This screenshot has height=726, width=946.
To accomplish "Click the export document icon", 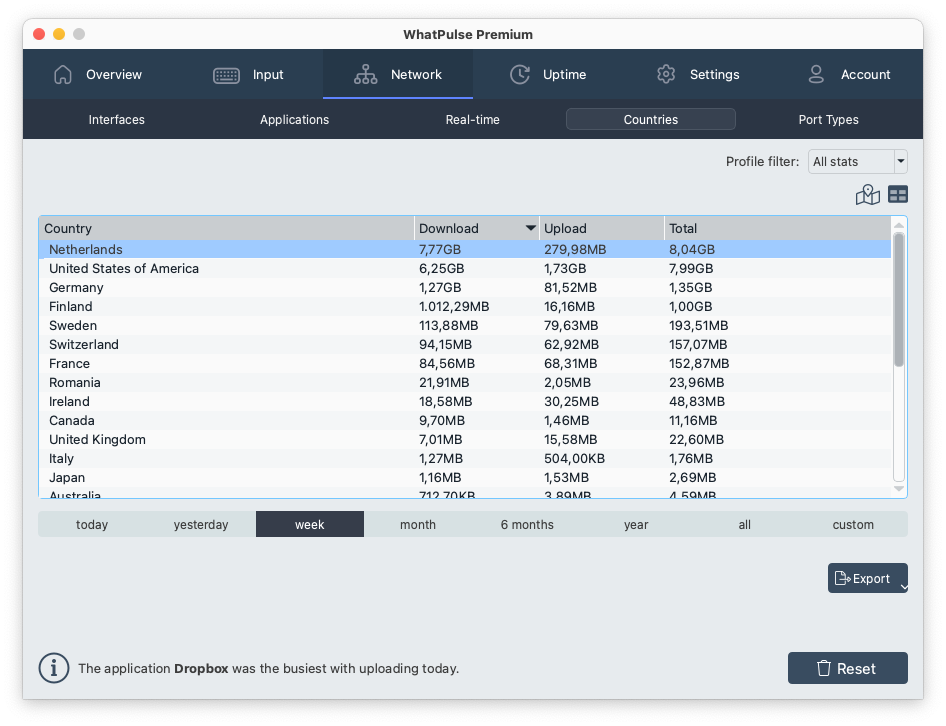I will (x=842, y=578).
